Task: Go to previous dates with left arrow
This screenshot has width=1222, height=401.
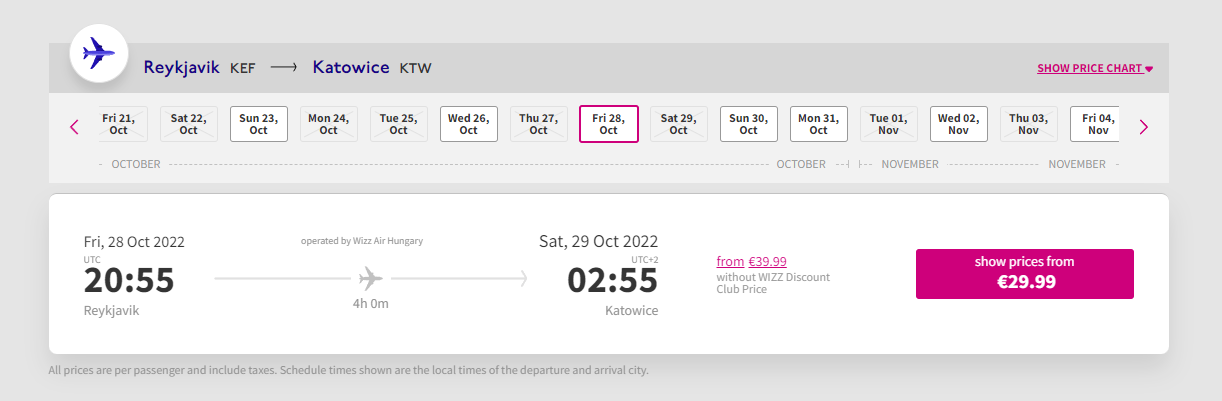Action: click(74, 127)
